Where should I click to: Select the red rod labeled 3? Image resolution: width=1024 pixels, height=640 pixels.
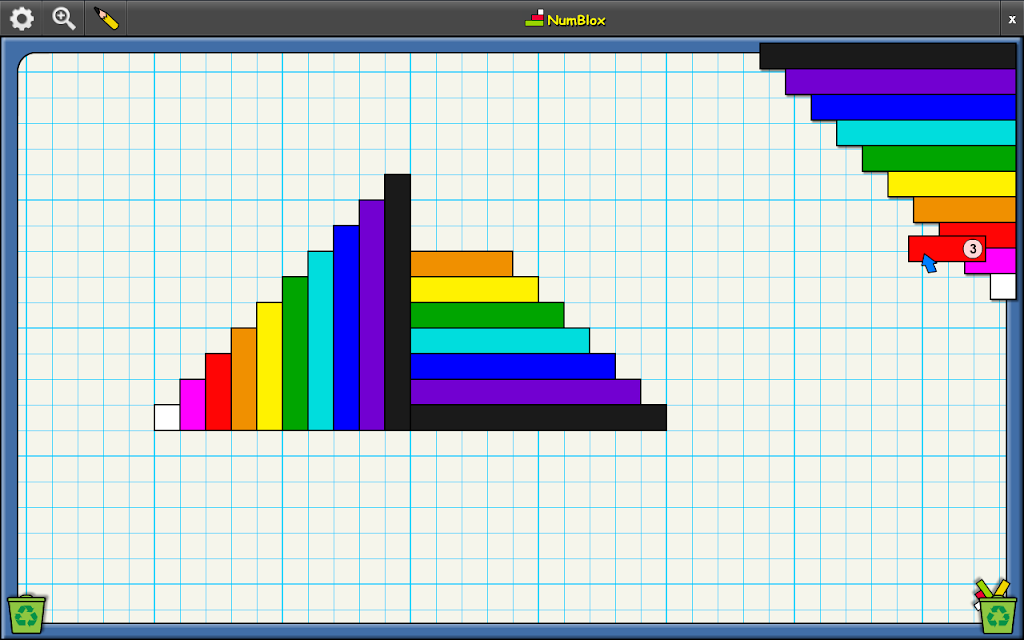click(947, 249)
